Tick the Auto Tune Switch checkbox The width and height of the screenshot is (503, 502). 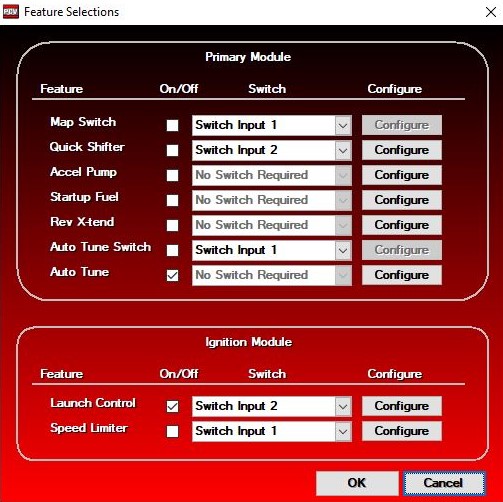point(172,250)
